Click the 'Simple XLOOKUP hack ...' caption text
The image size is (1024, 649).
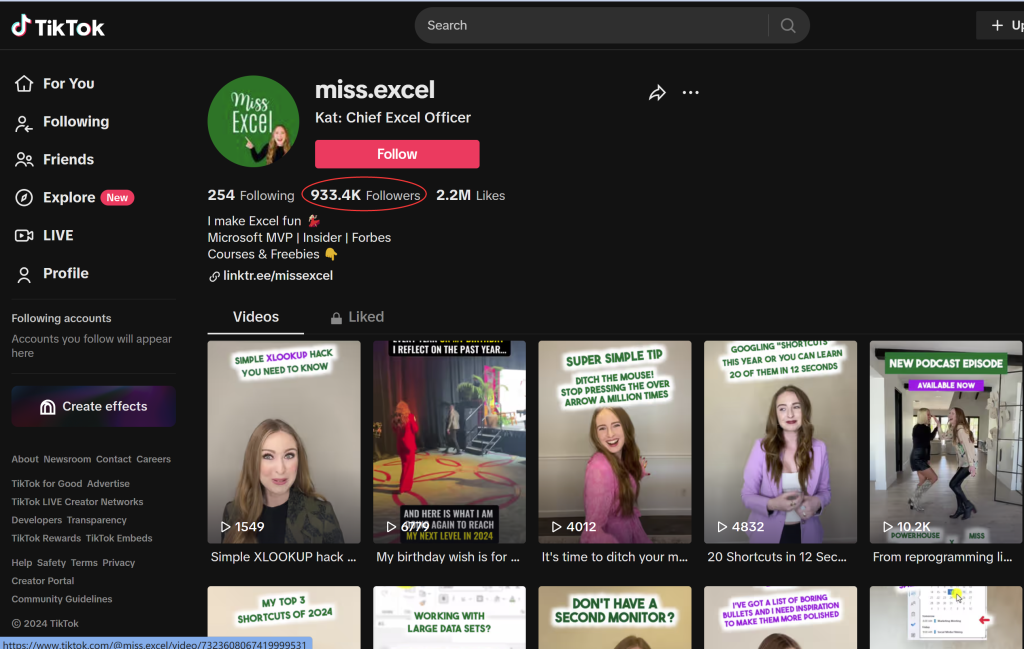[283, 557]
